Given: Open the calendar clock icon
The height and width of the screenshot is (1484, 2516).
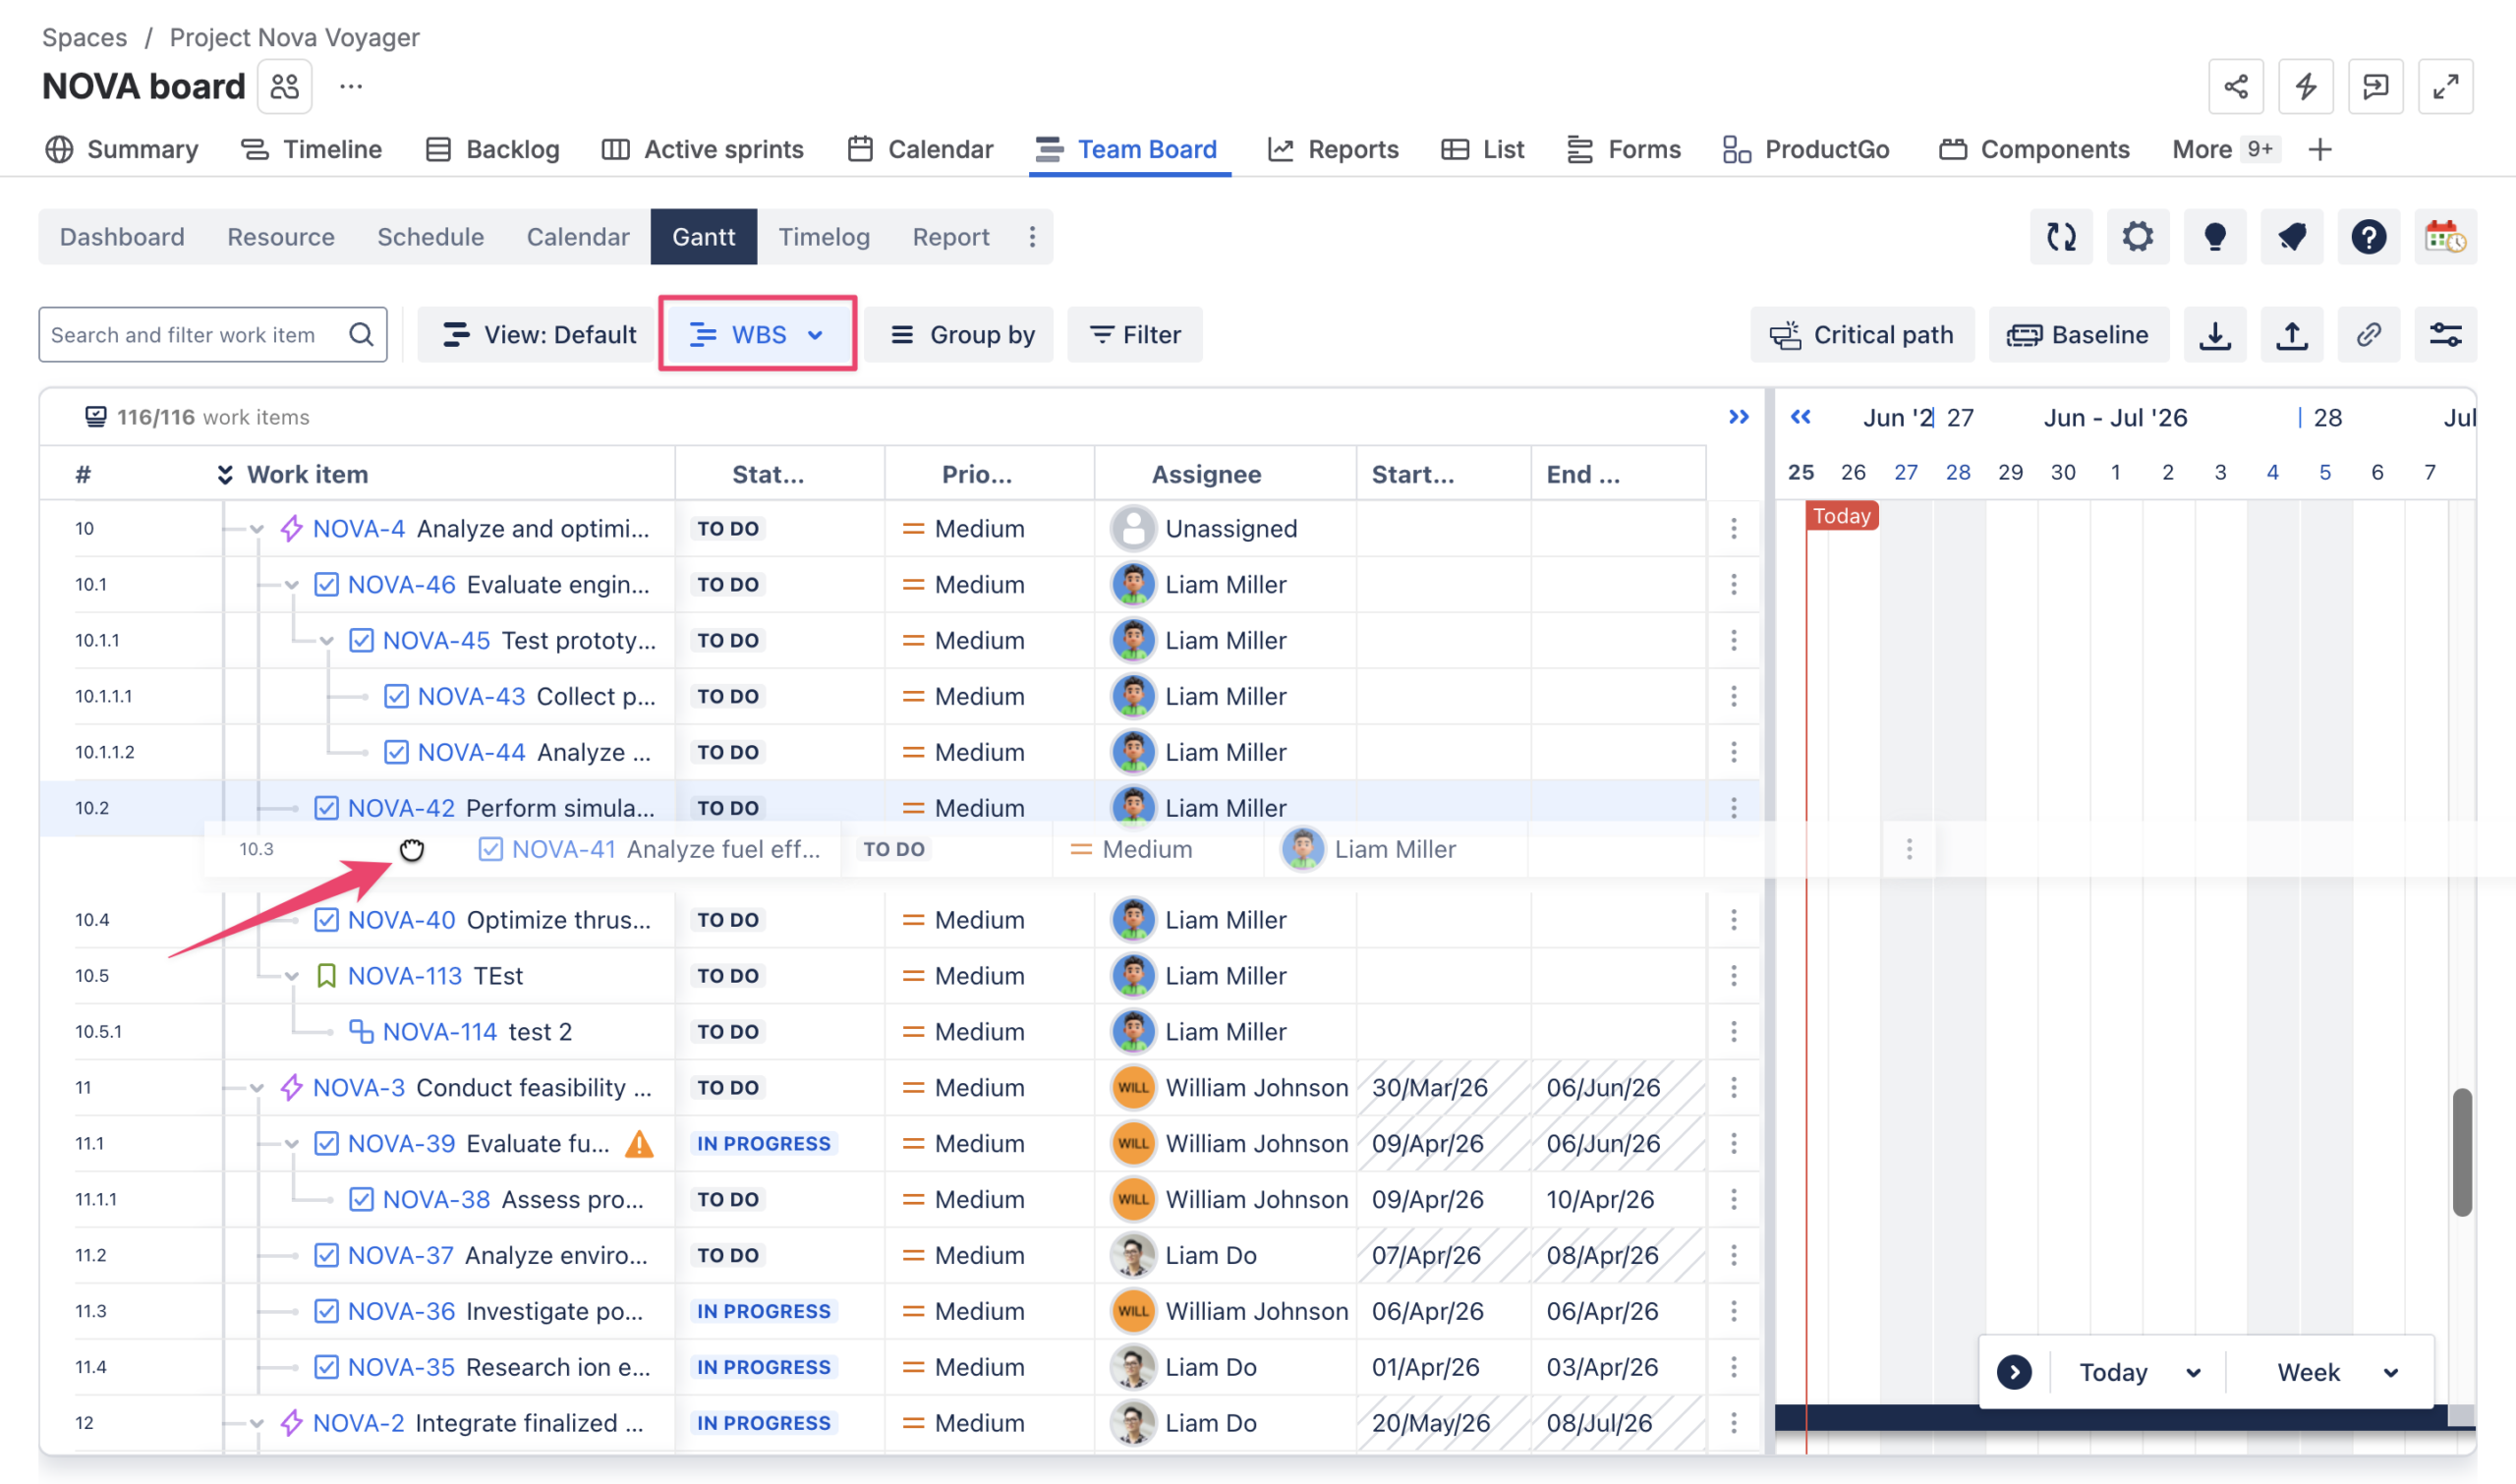Looking at the screenshot, I should point(2446,237).
